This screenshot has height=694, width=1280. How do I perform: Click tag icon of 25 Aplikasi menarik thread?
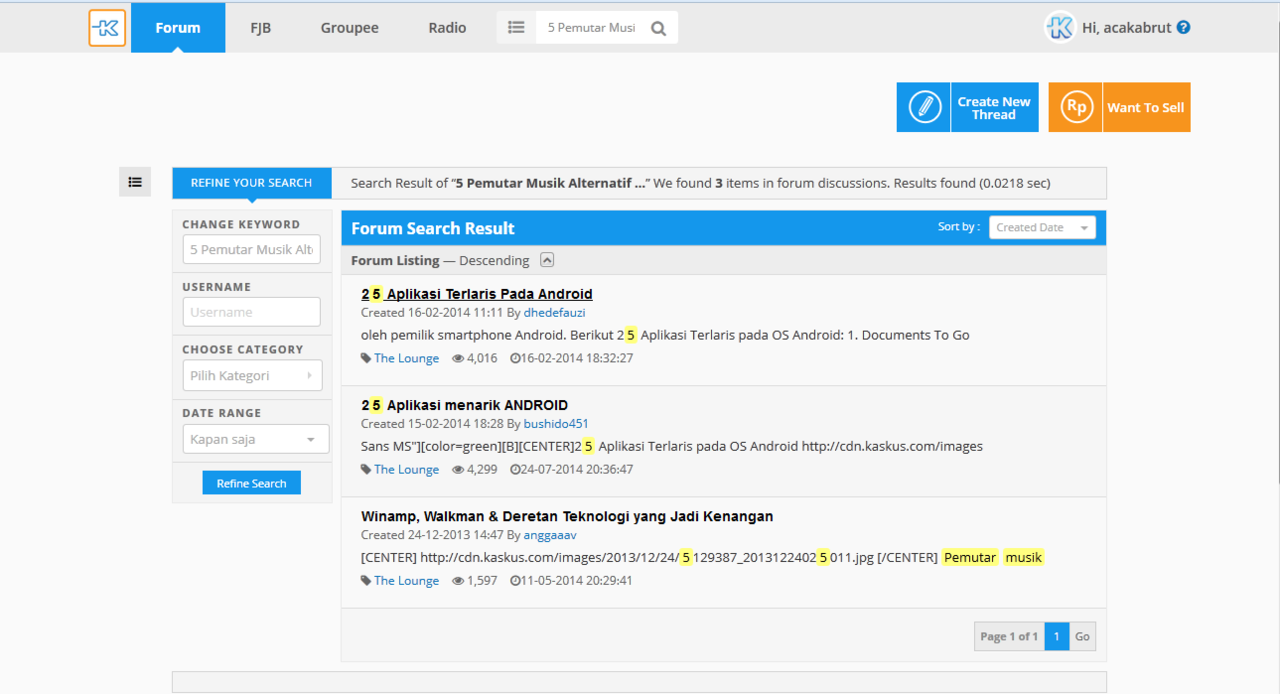366,469
